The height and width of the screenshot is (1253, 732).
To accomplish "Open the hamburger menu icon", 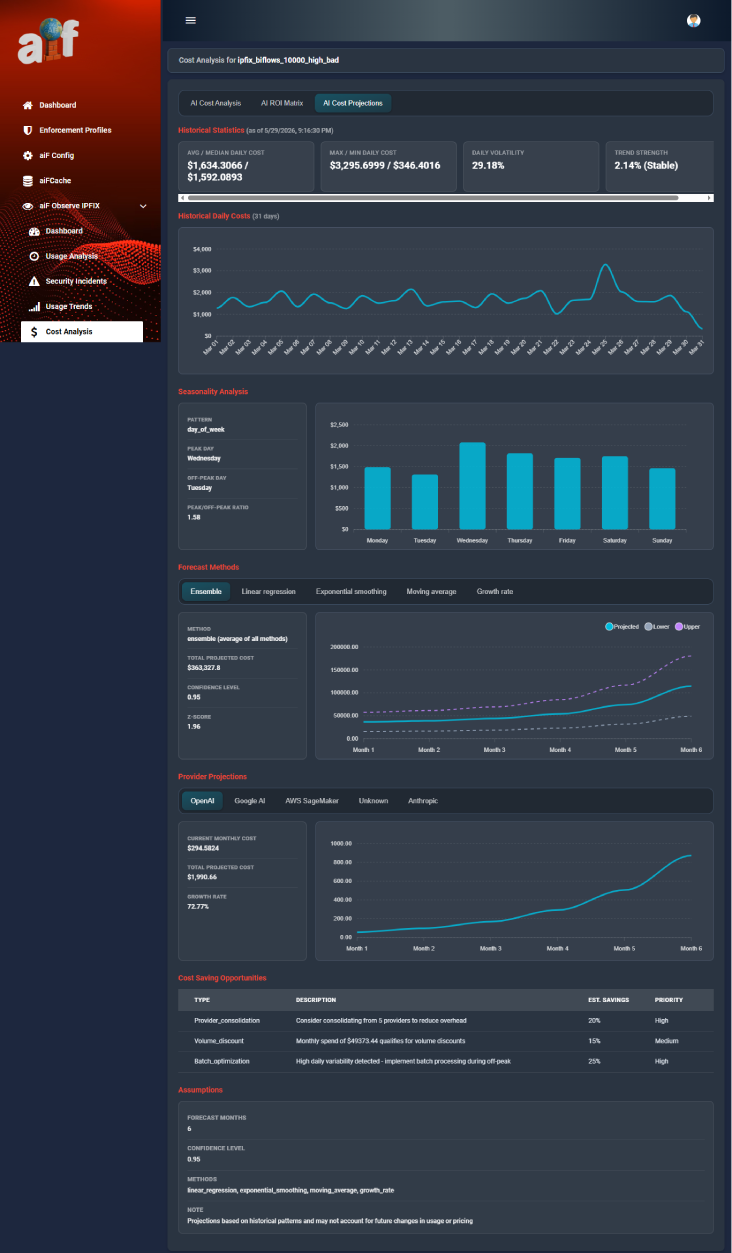I will [191, 20].
